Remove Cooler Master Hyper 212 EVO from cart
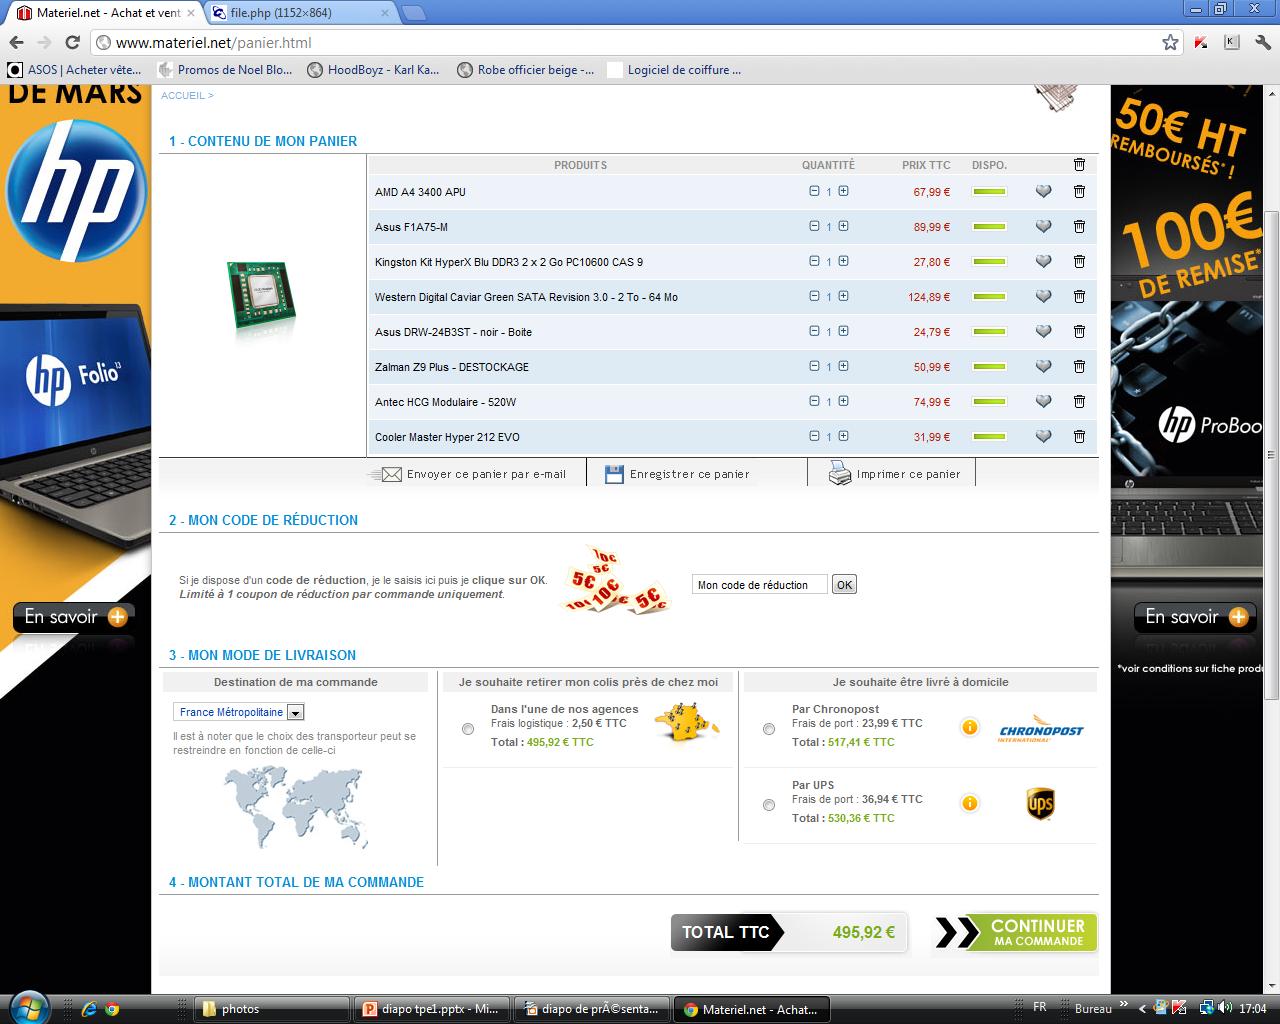Screen dimensions: 1280x1024 1079,437
